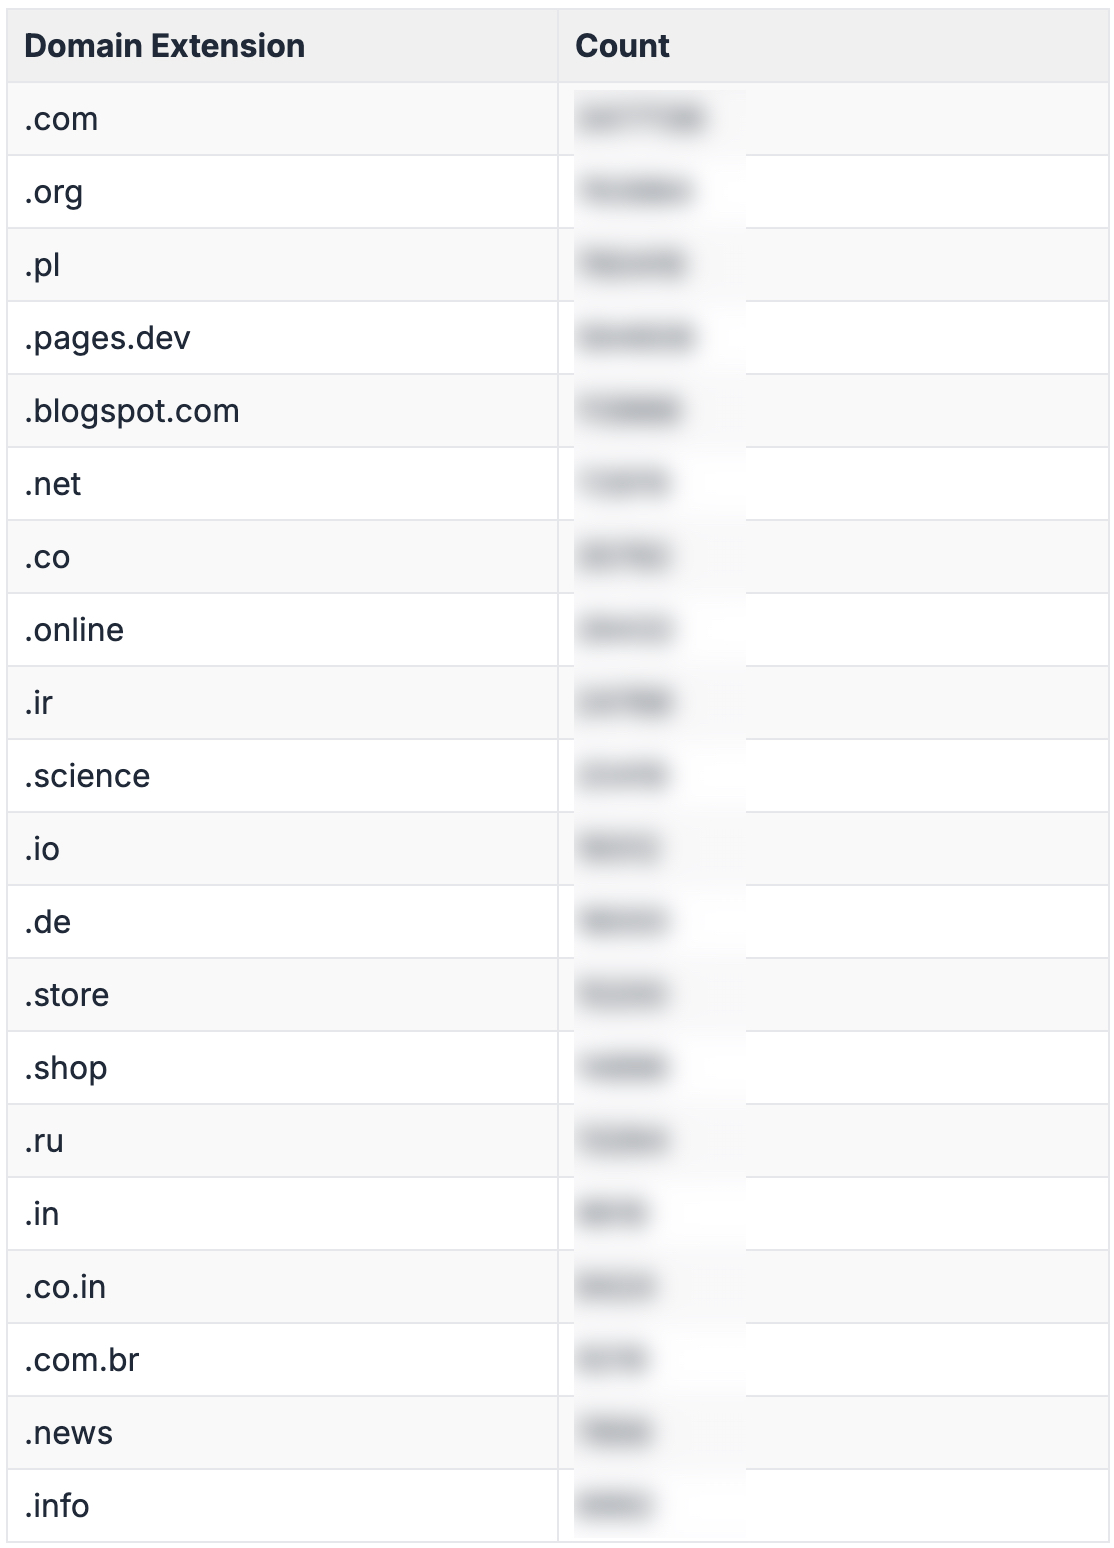Select the .com domain extension cell

[61, 119]
